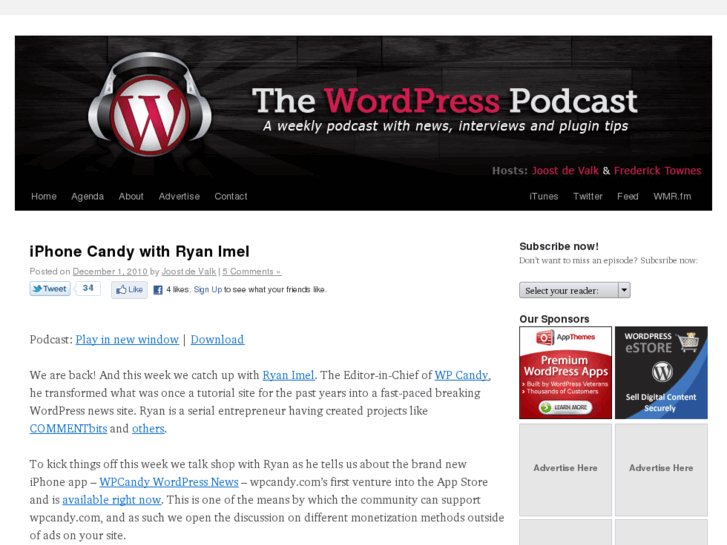Click the December 1, 2010 date link
This screenshot has width=727, height=545.
[110, 271]
